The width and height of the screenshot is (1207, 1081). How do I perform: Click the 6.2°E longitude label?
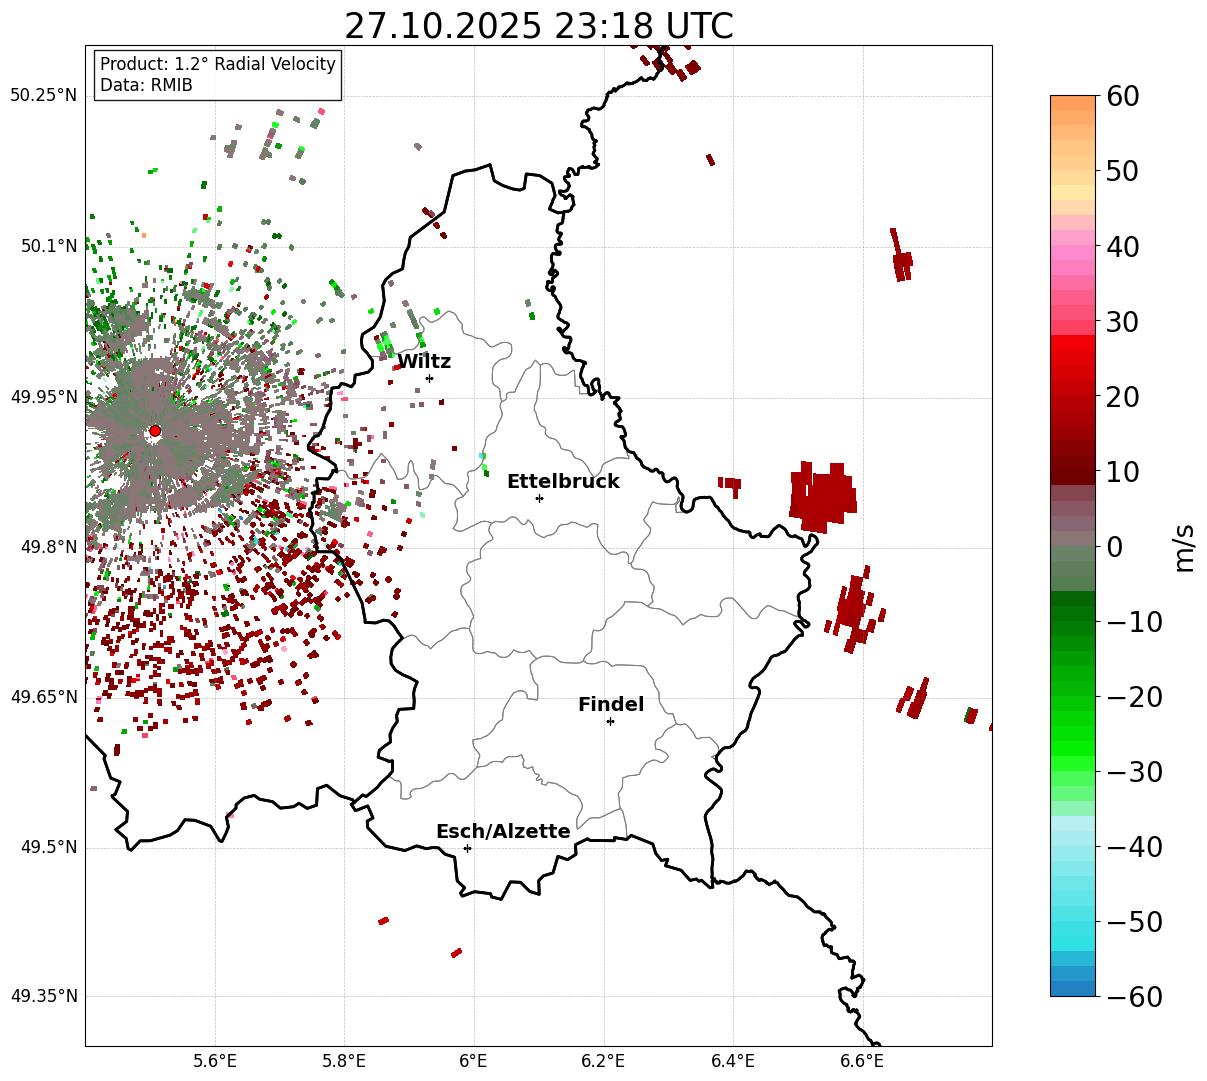[x=603, y=1060]
